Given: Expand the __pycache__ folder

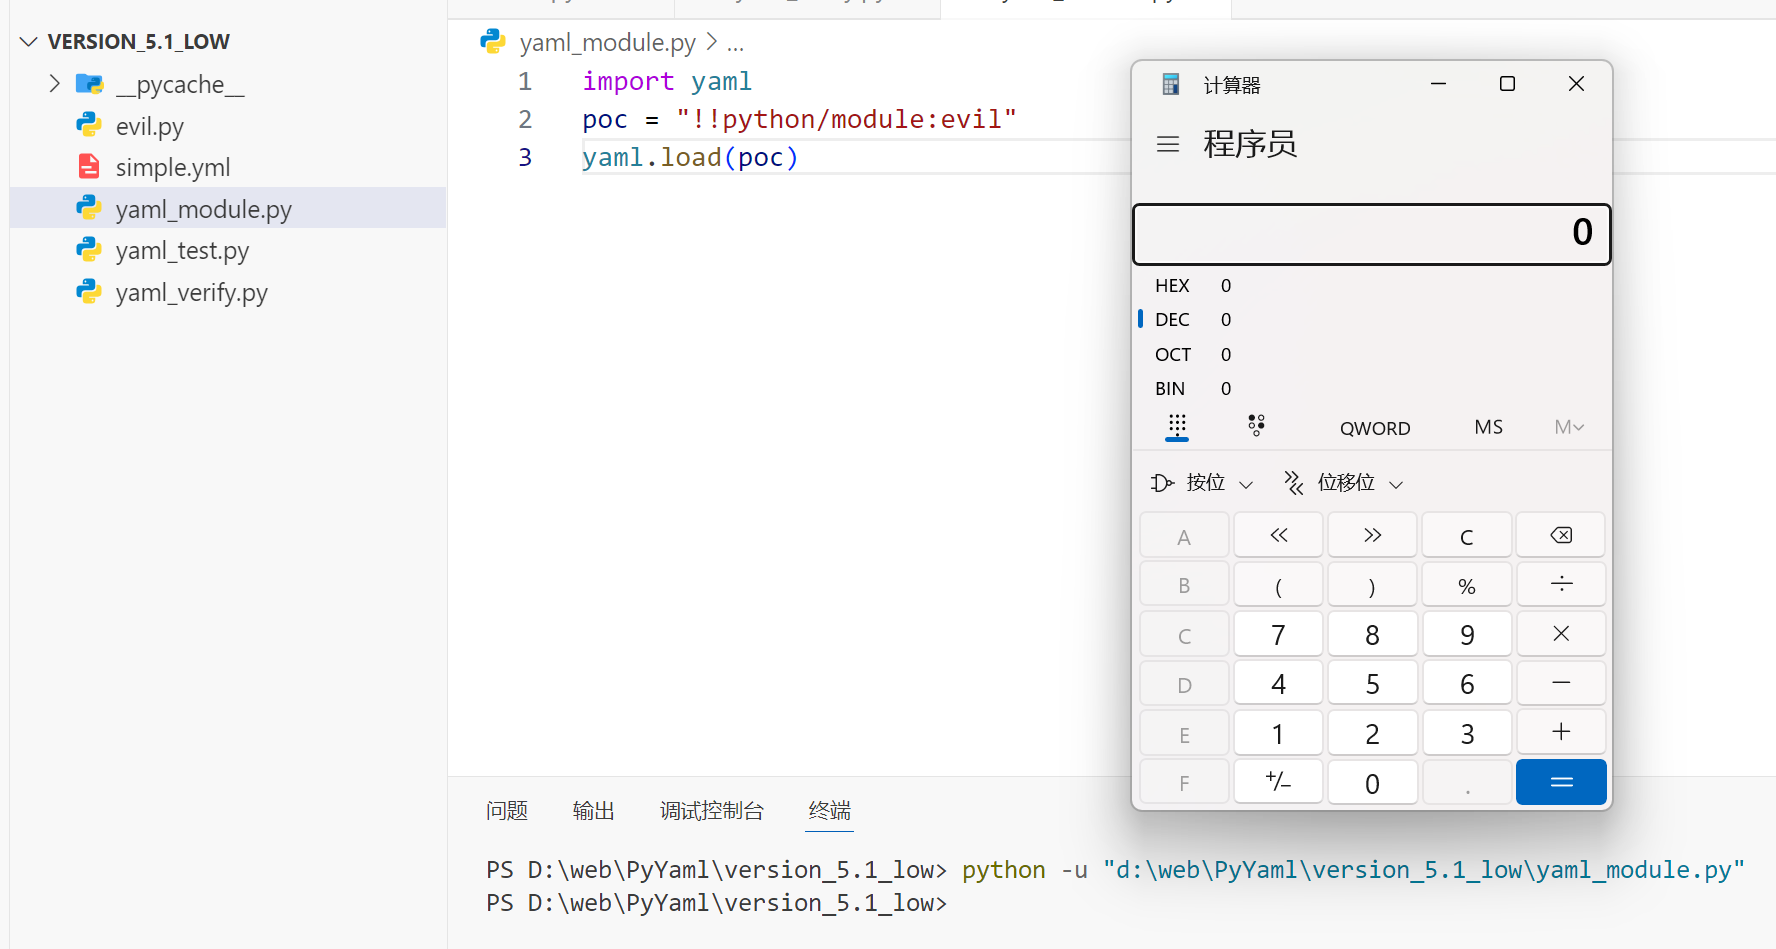Looking at the screenshot, I should (x=55, y=83).
